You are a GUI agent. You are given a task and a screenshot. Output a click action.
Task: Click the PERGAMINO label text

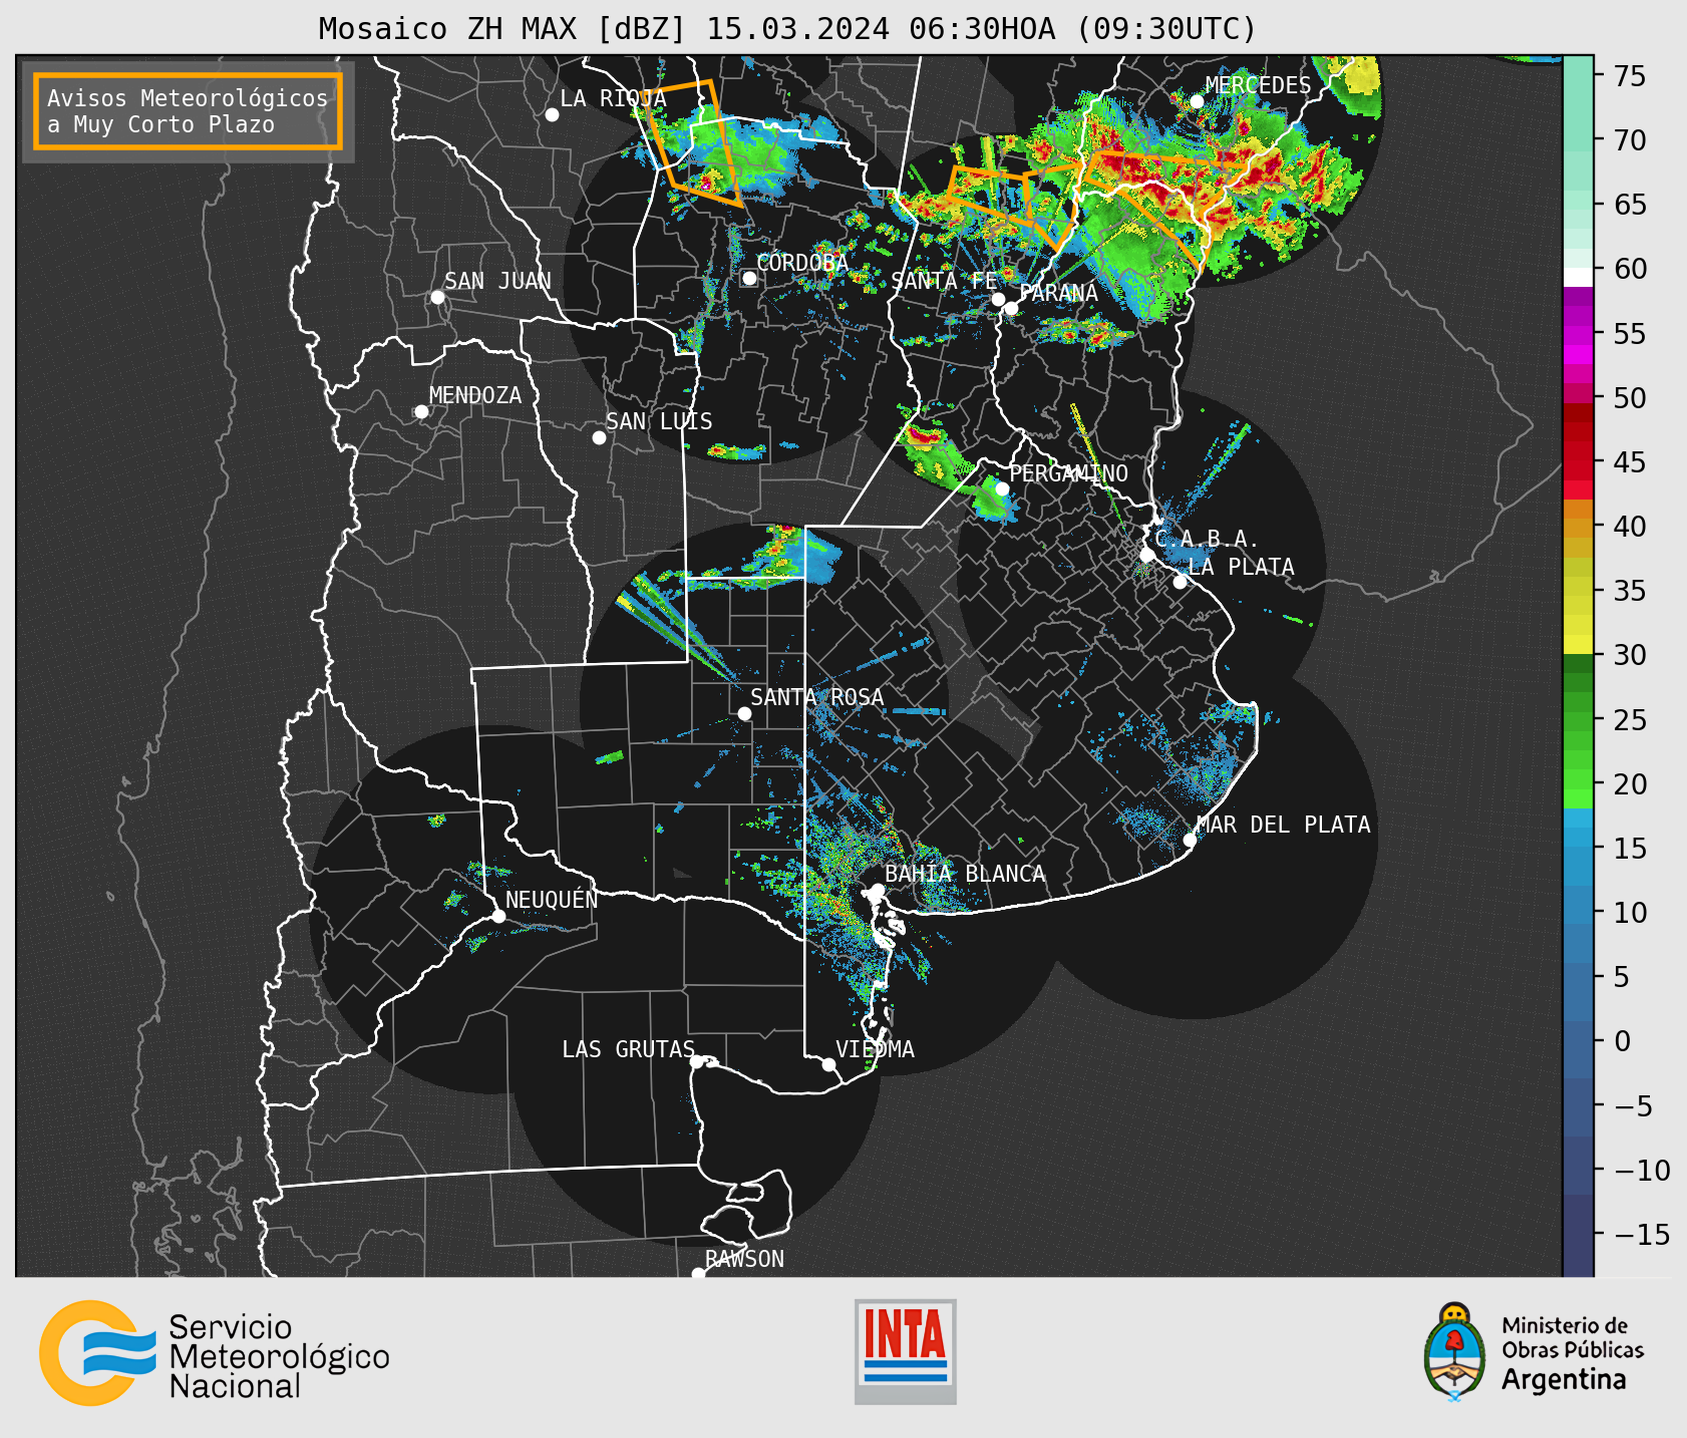click(x=1069, y=473)
